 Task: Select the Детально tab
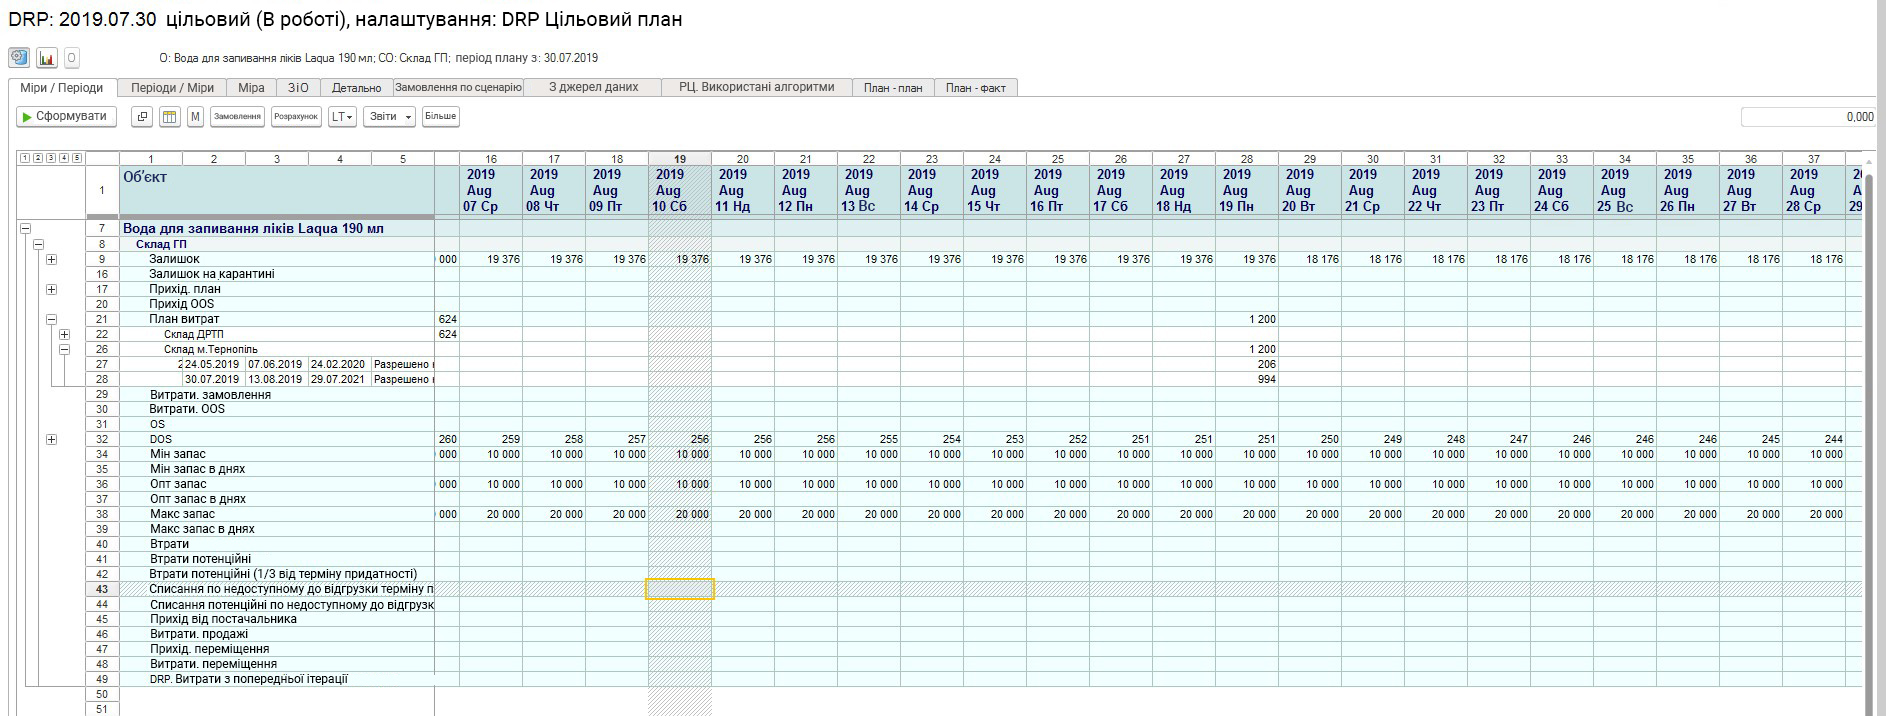(x=357, y=88)
